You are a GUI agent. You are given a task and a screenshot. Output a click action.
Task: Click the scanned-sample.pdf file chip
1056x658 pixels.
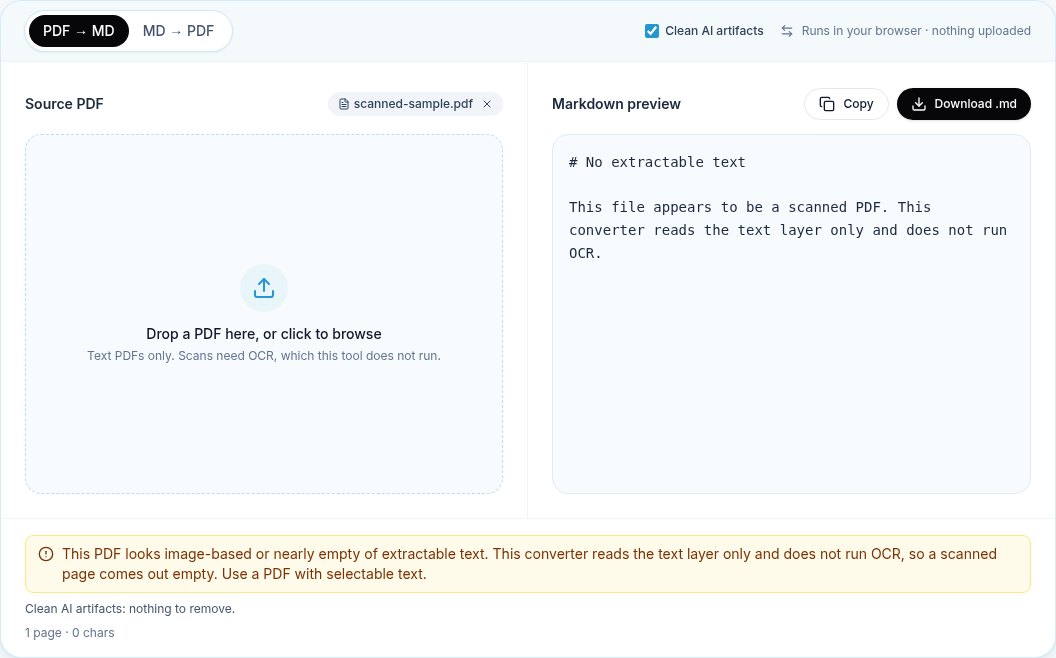pyautogui.click(x=415, y=104)
